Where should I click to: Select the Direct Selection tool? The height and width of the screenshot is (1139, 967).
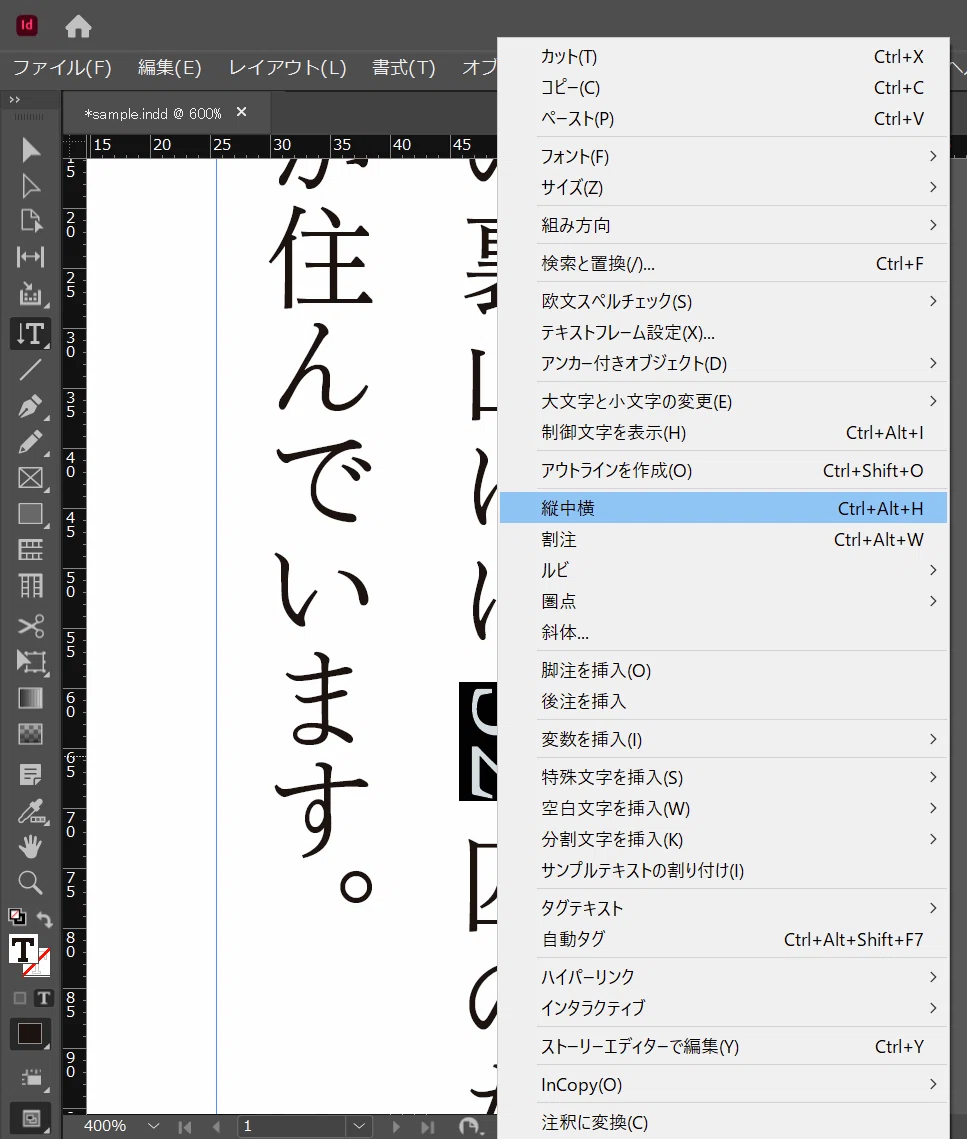tap(30, 186)
